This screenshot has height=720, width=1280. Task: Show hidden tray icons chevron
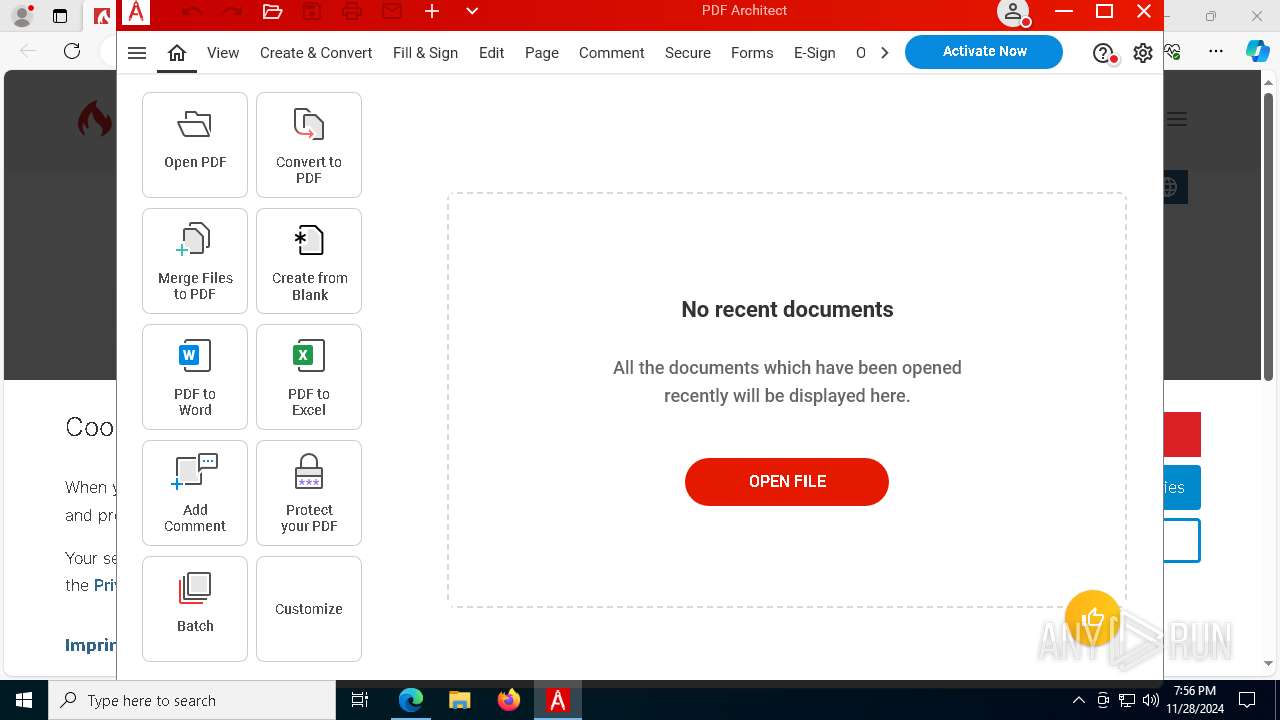click(1079, 700)
